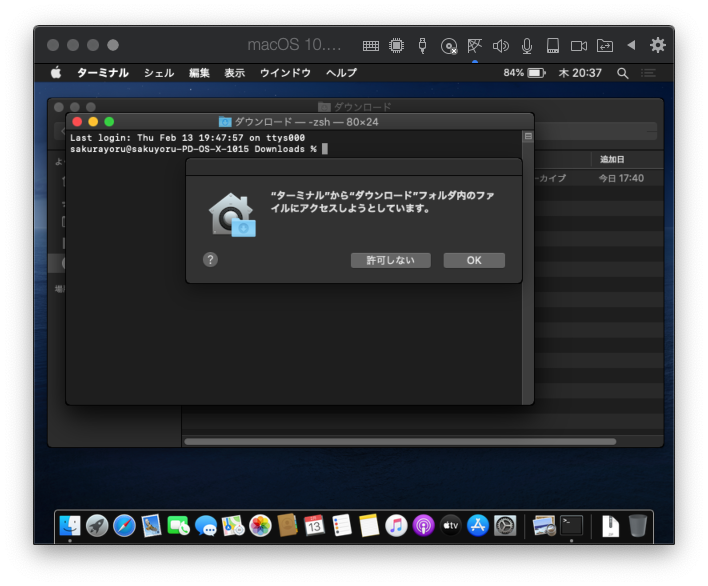
Task: Open Maps from the Dock
Action: pyautogui.click(x=233, y=526)
